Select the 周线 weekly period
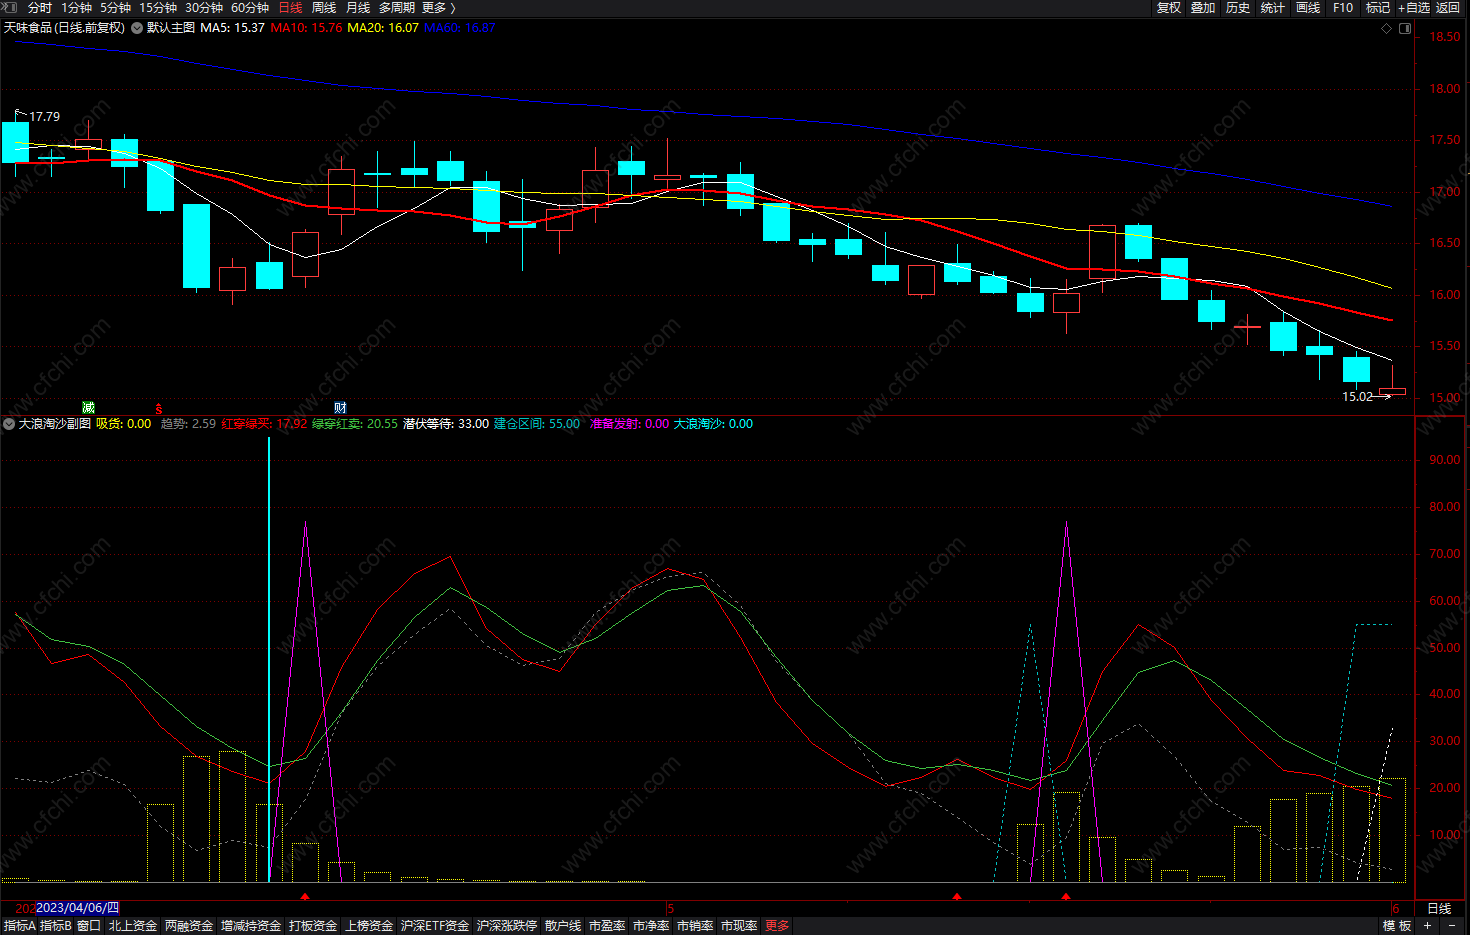This screenshot has width=1470, height=935. click(324, 7)
